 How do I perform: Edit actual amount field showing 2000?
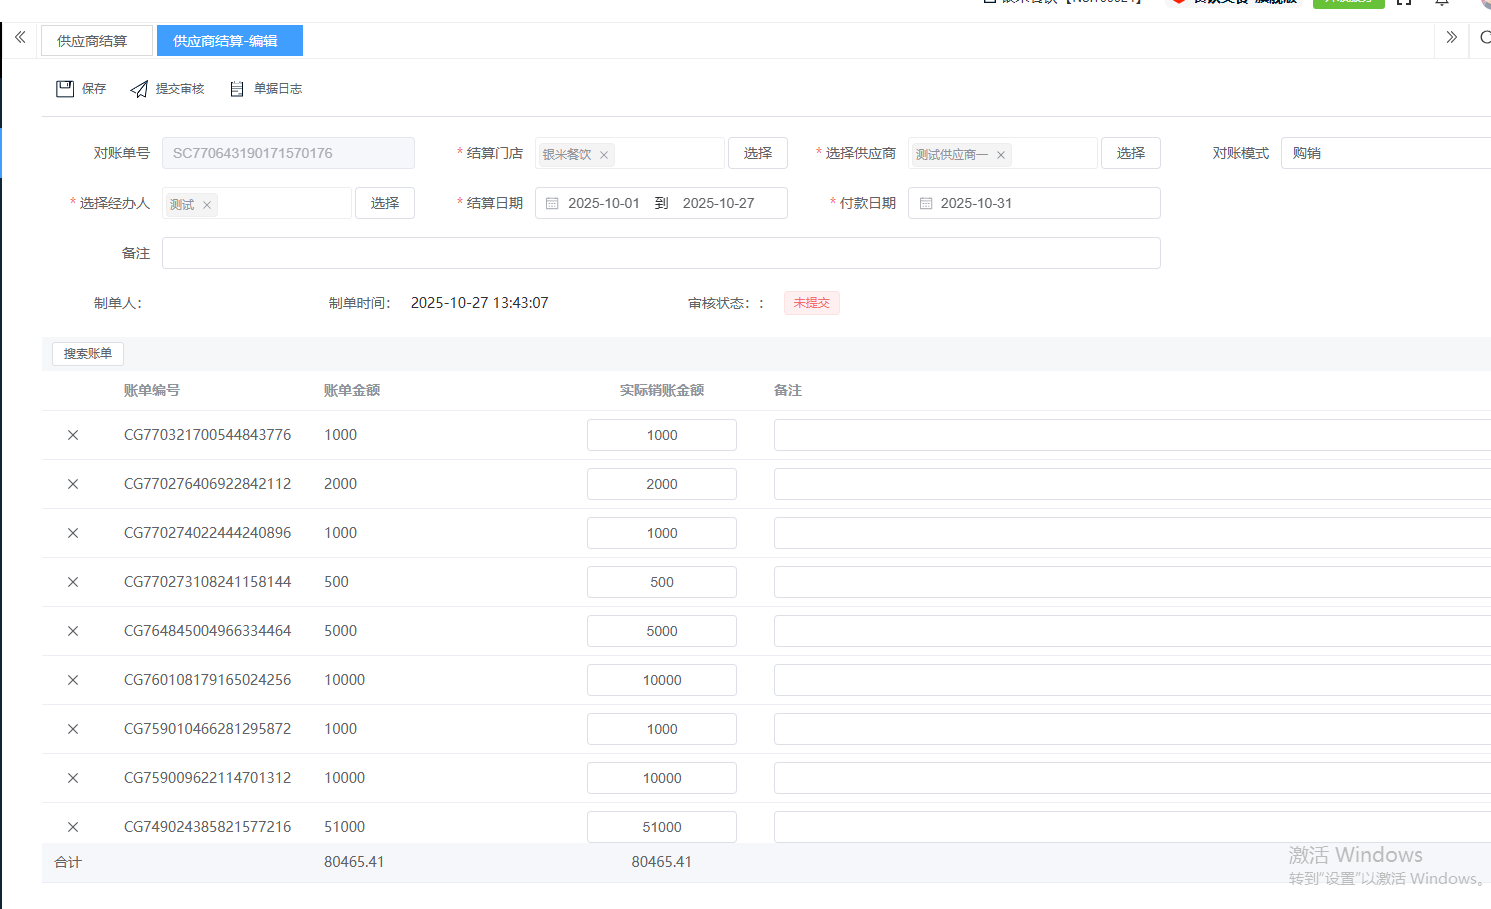[661, 484]
